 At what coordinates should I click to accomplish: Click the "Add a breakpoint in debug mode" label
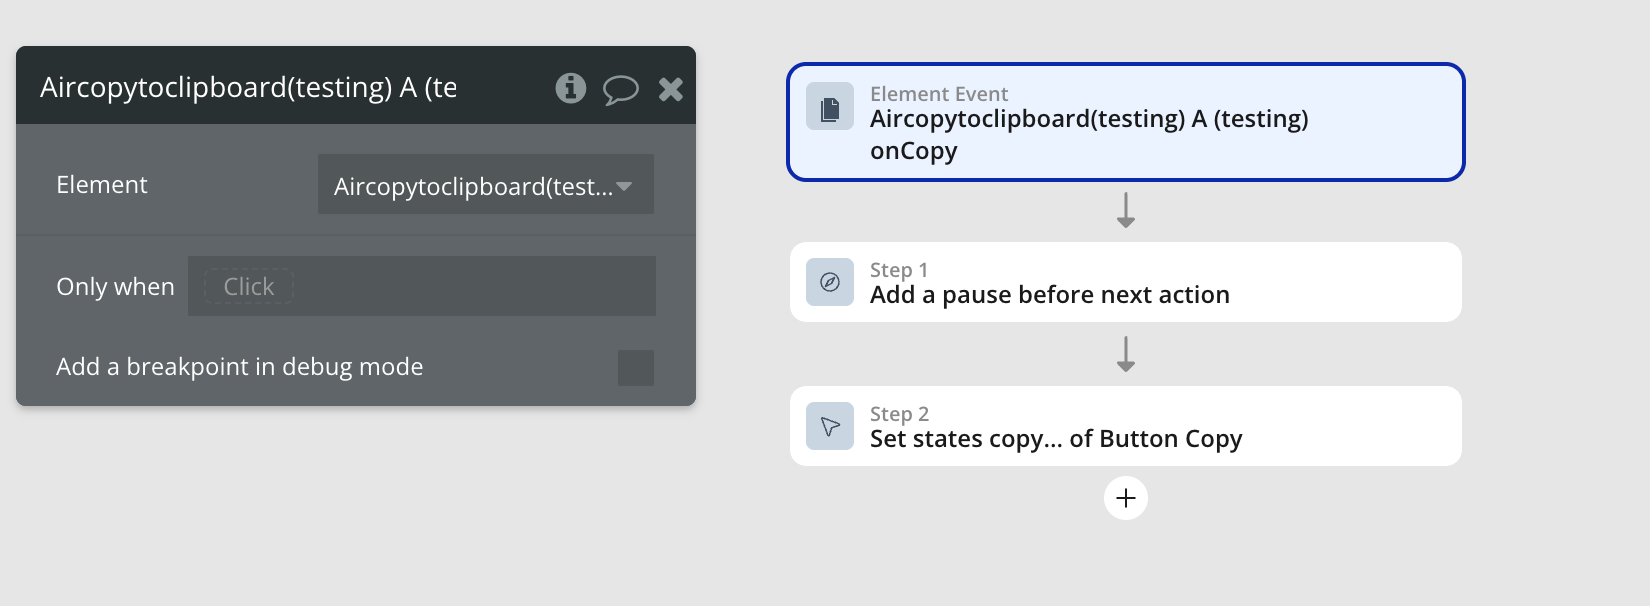tap(240, 367)
